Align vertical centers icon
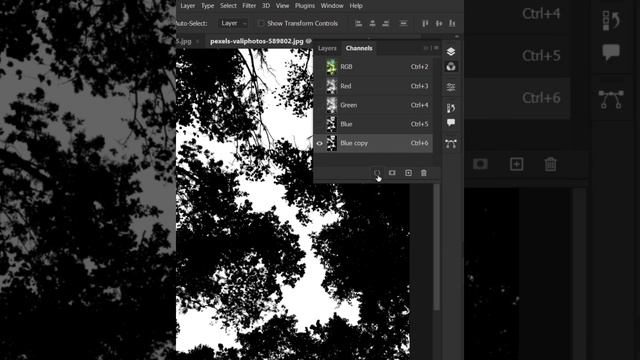 pyautogui.click(x=439, y=24)
